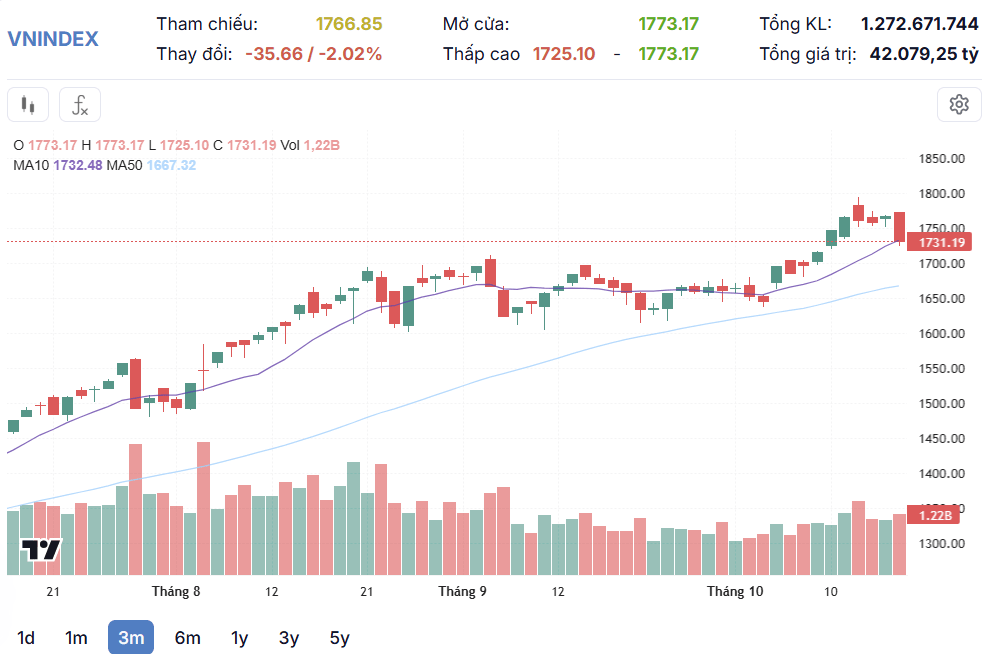989x654 pixels.
Task: Click the Tháng 8 date axis label
Action: (x=176, y=592)
